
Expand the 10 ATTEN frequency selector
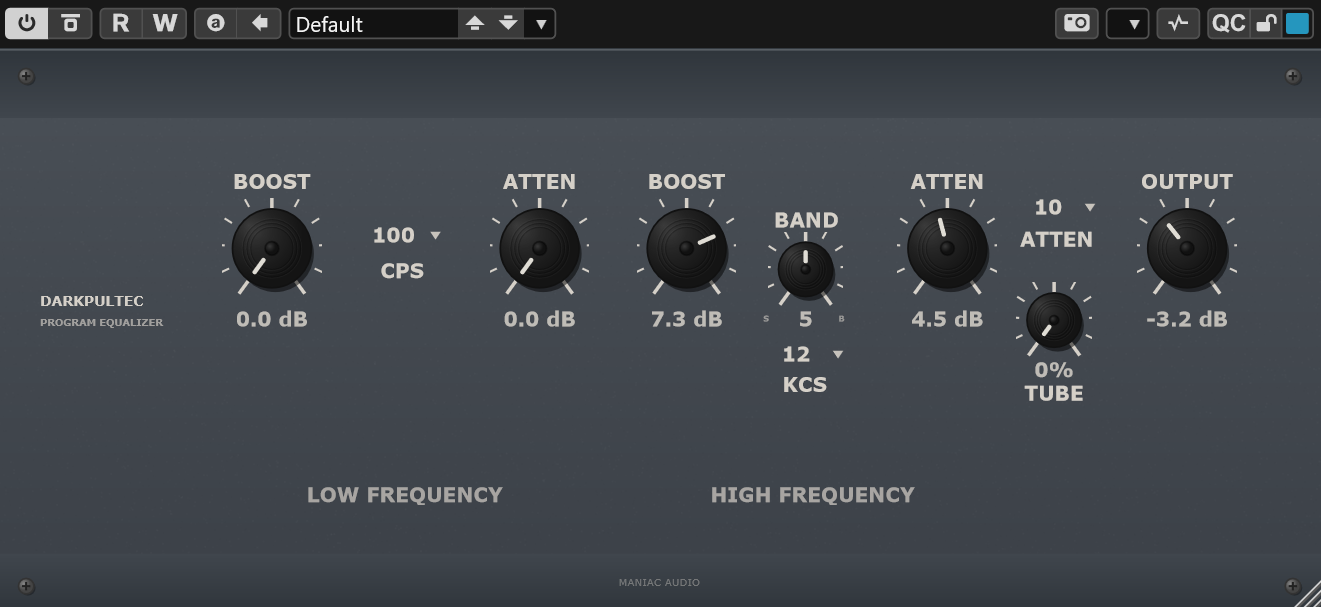coord(1089,208)
